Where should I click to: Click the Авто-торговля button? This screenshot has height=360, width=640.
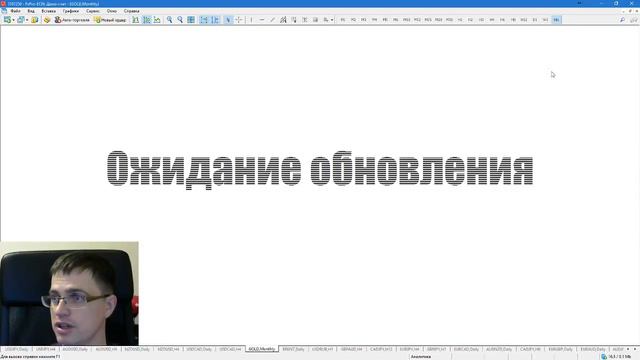pyautogui.click(x=72, y=20)
